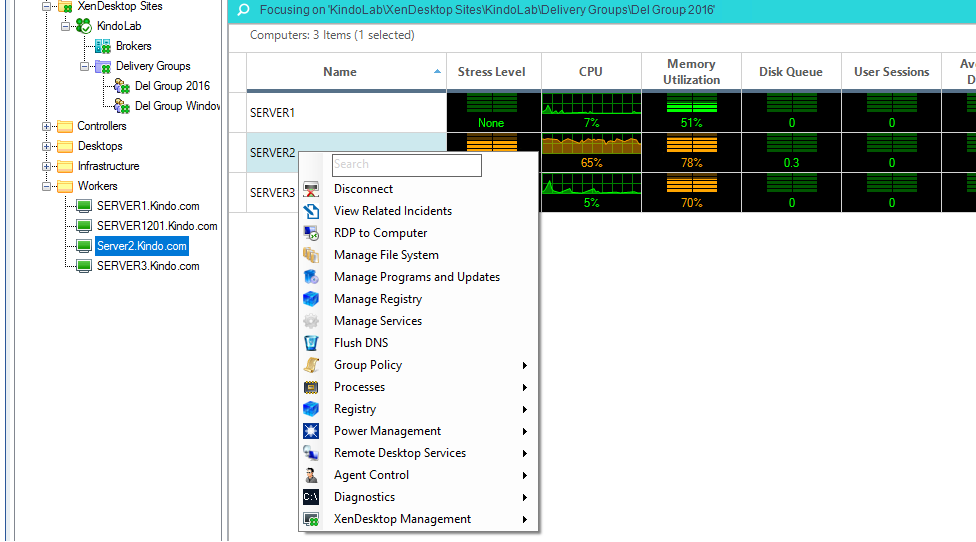Image resolution: width=976 pixels, height=542 pixels.
Task: Click SERVER3 memory 70% gauge cell
Action: [x=692, y=193]
